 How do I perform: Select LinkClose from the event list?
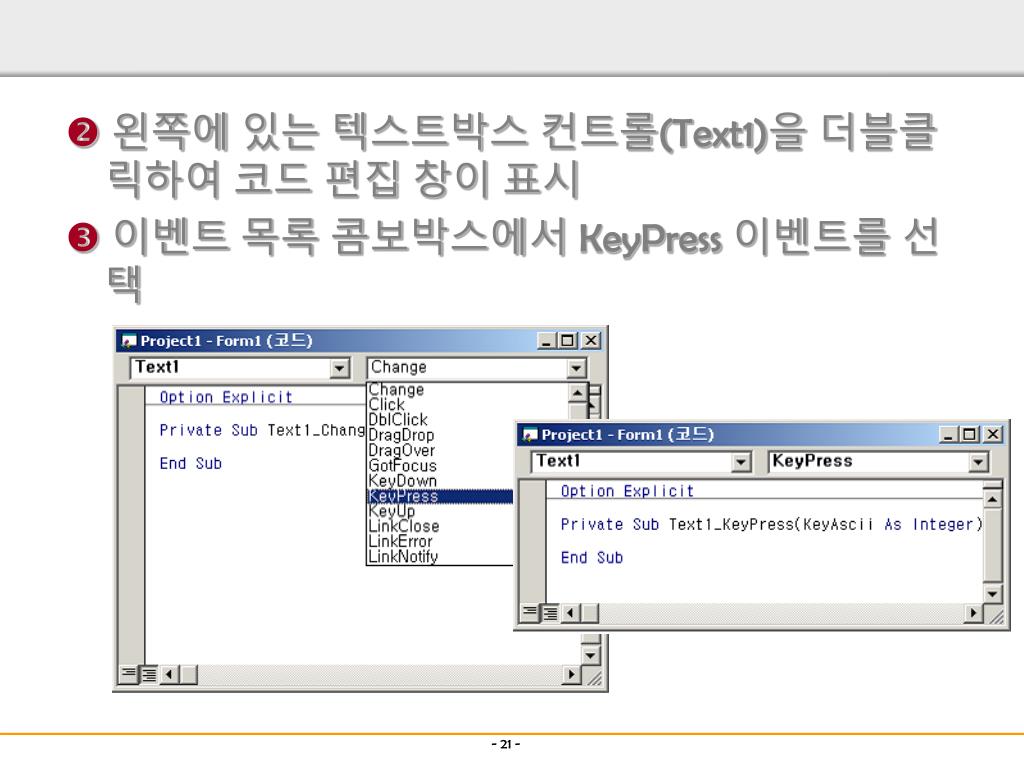(404, 526)
